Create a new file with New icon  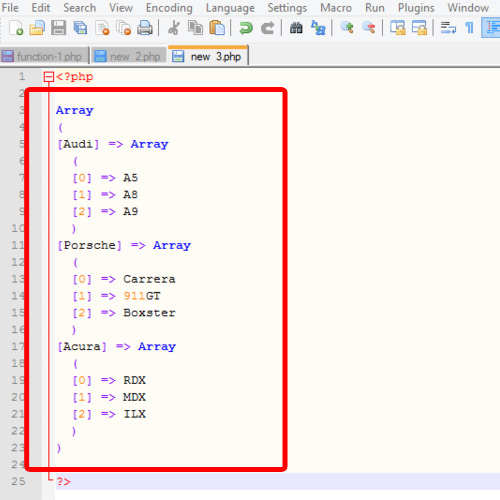[16, 28]
